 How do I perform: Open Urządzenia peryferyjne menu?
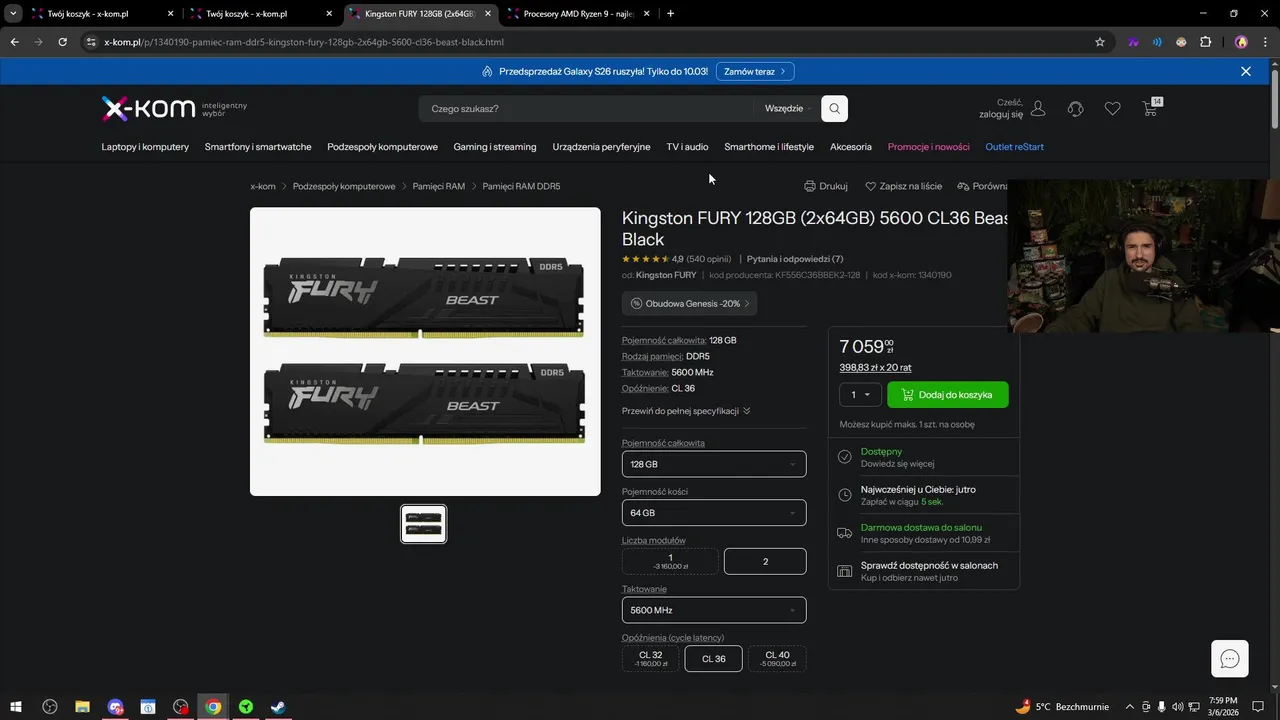[x=602, y=147]
